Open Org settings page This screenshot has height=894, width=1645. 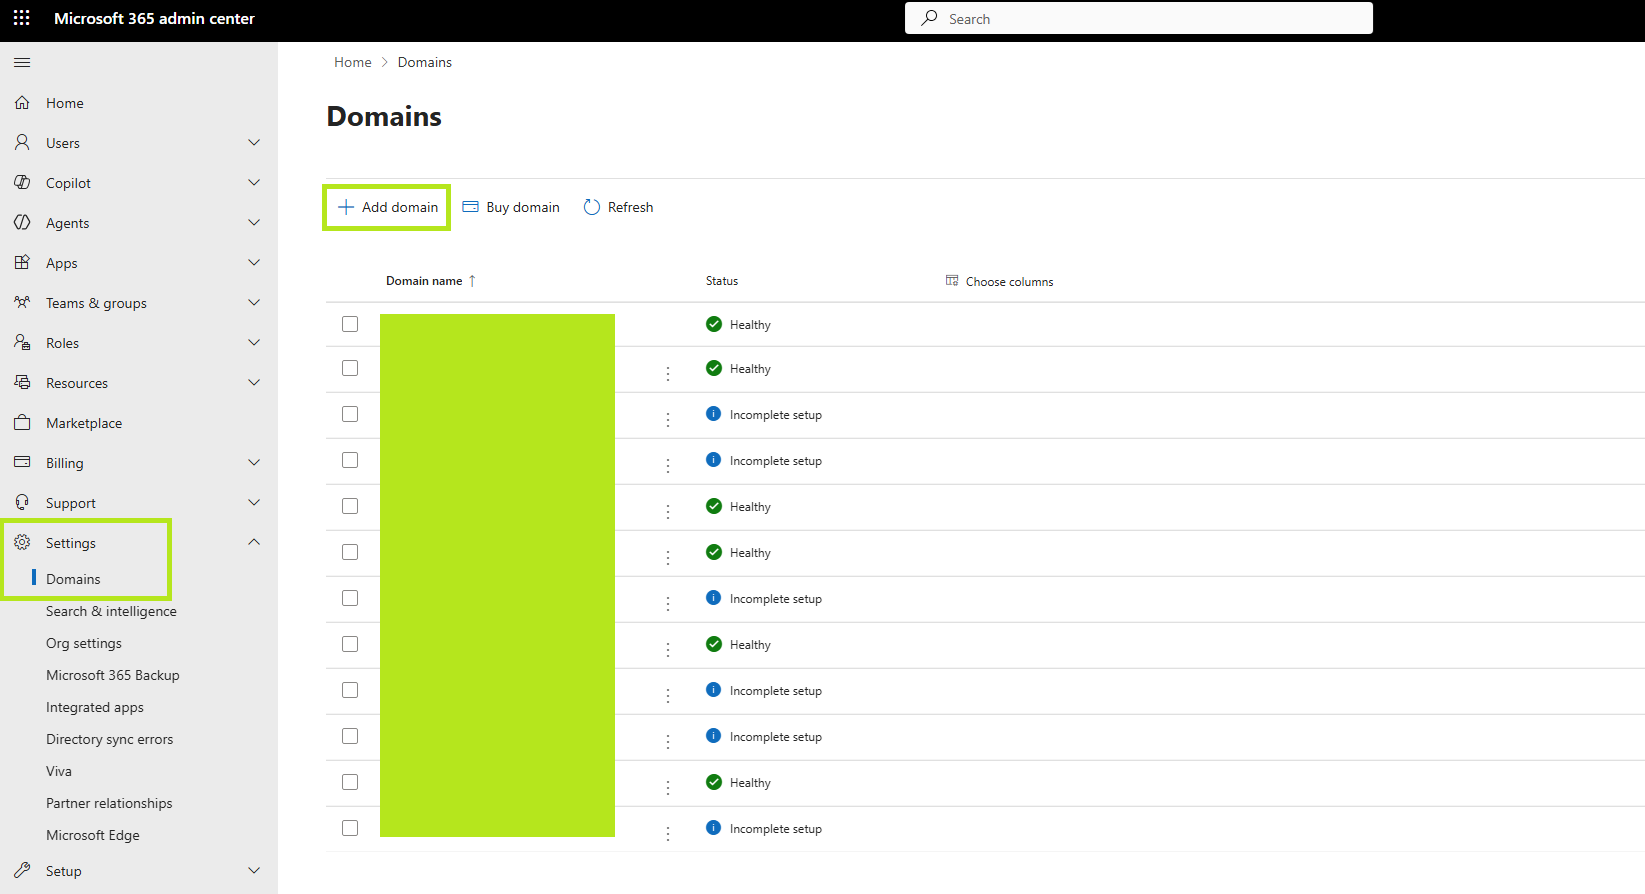click(x=84, y=643)
